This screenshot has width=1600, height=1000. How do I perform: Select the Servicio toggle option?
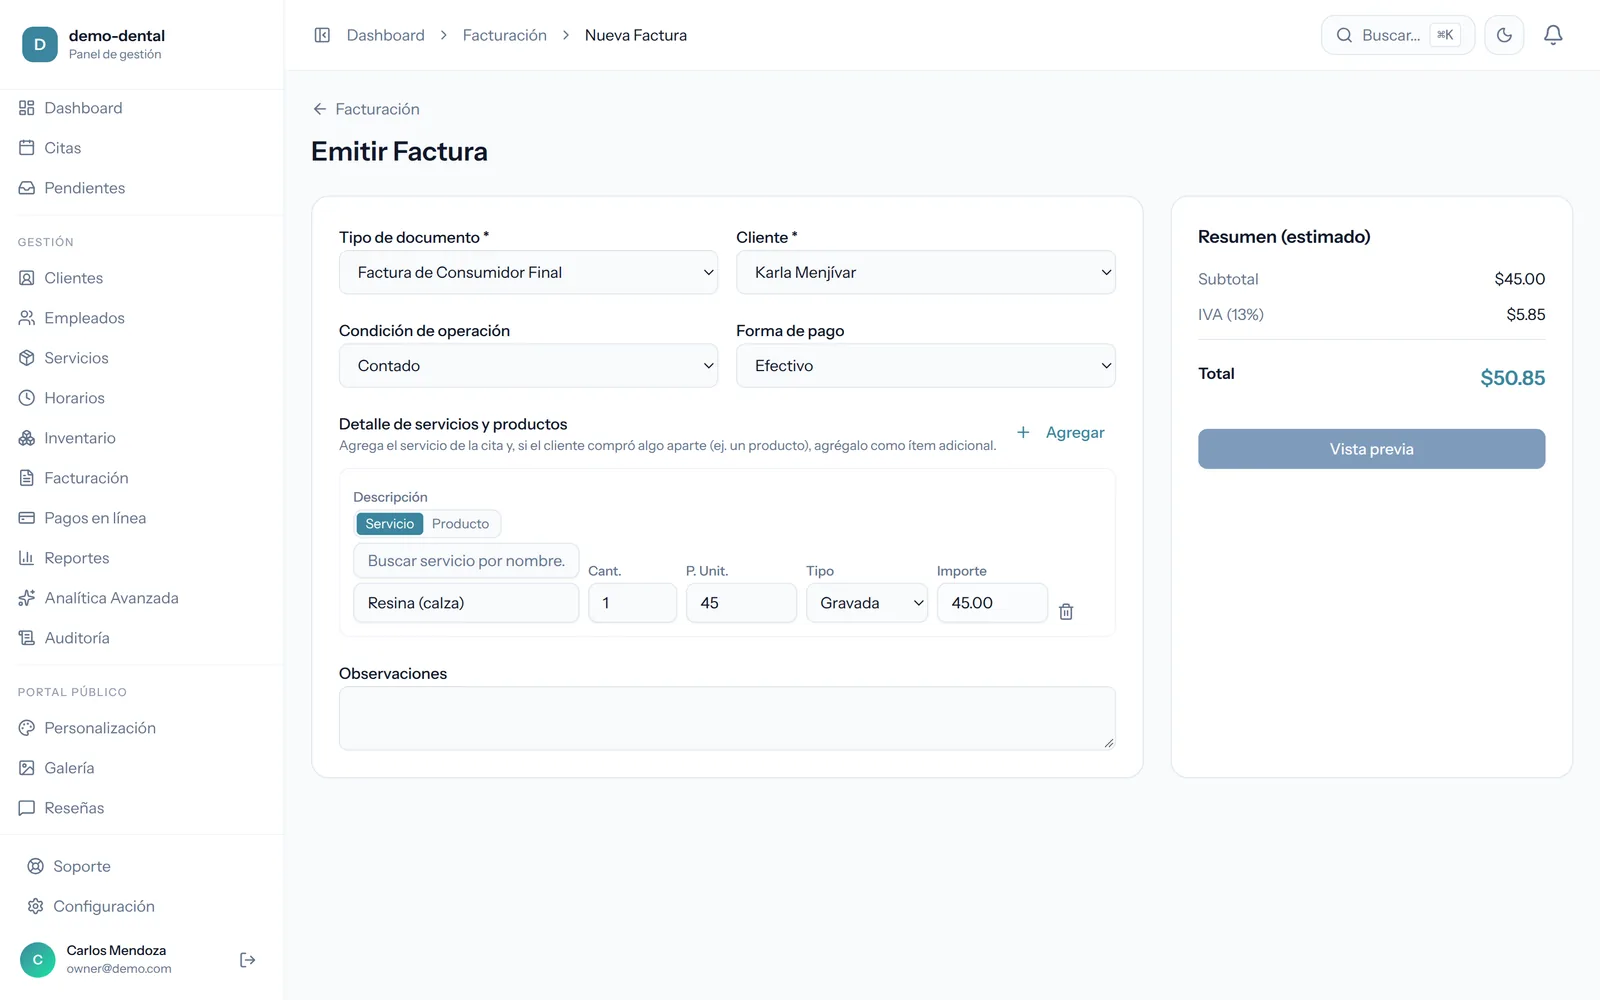point(390,524)
